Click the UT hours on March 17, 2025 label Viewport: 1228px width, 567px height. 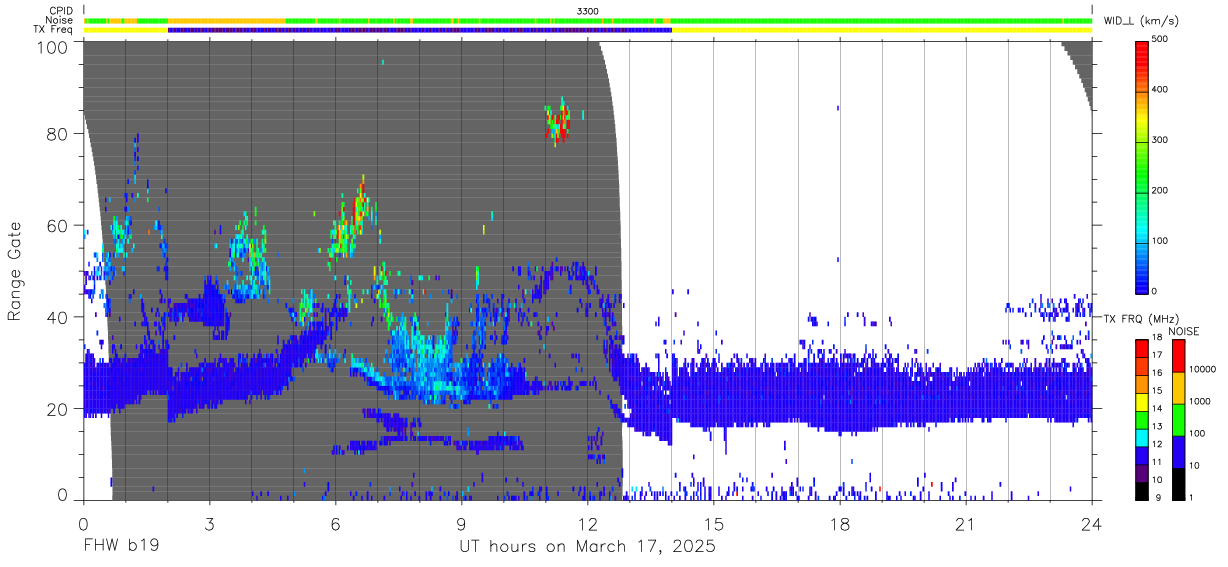point(587,546)
